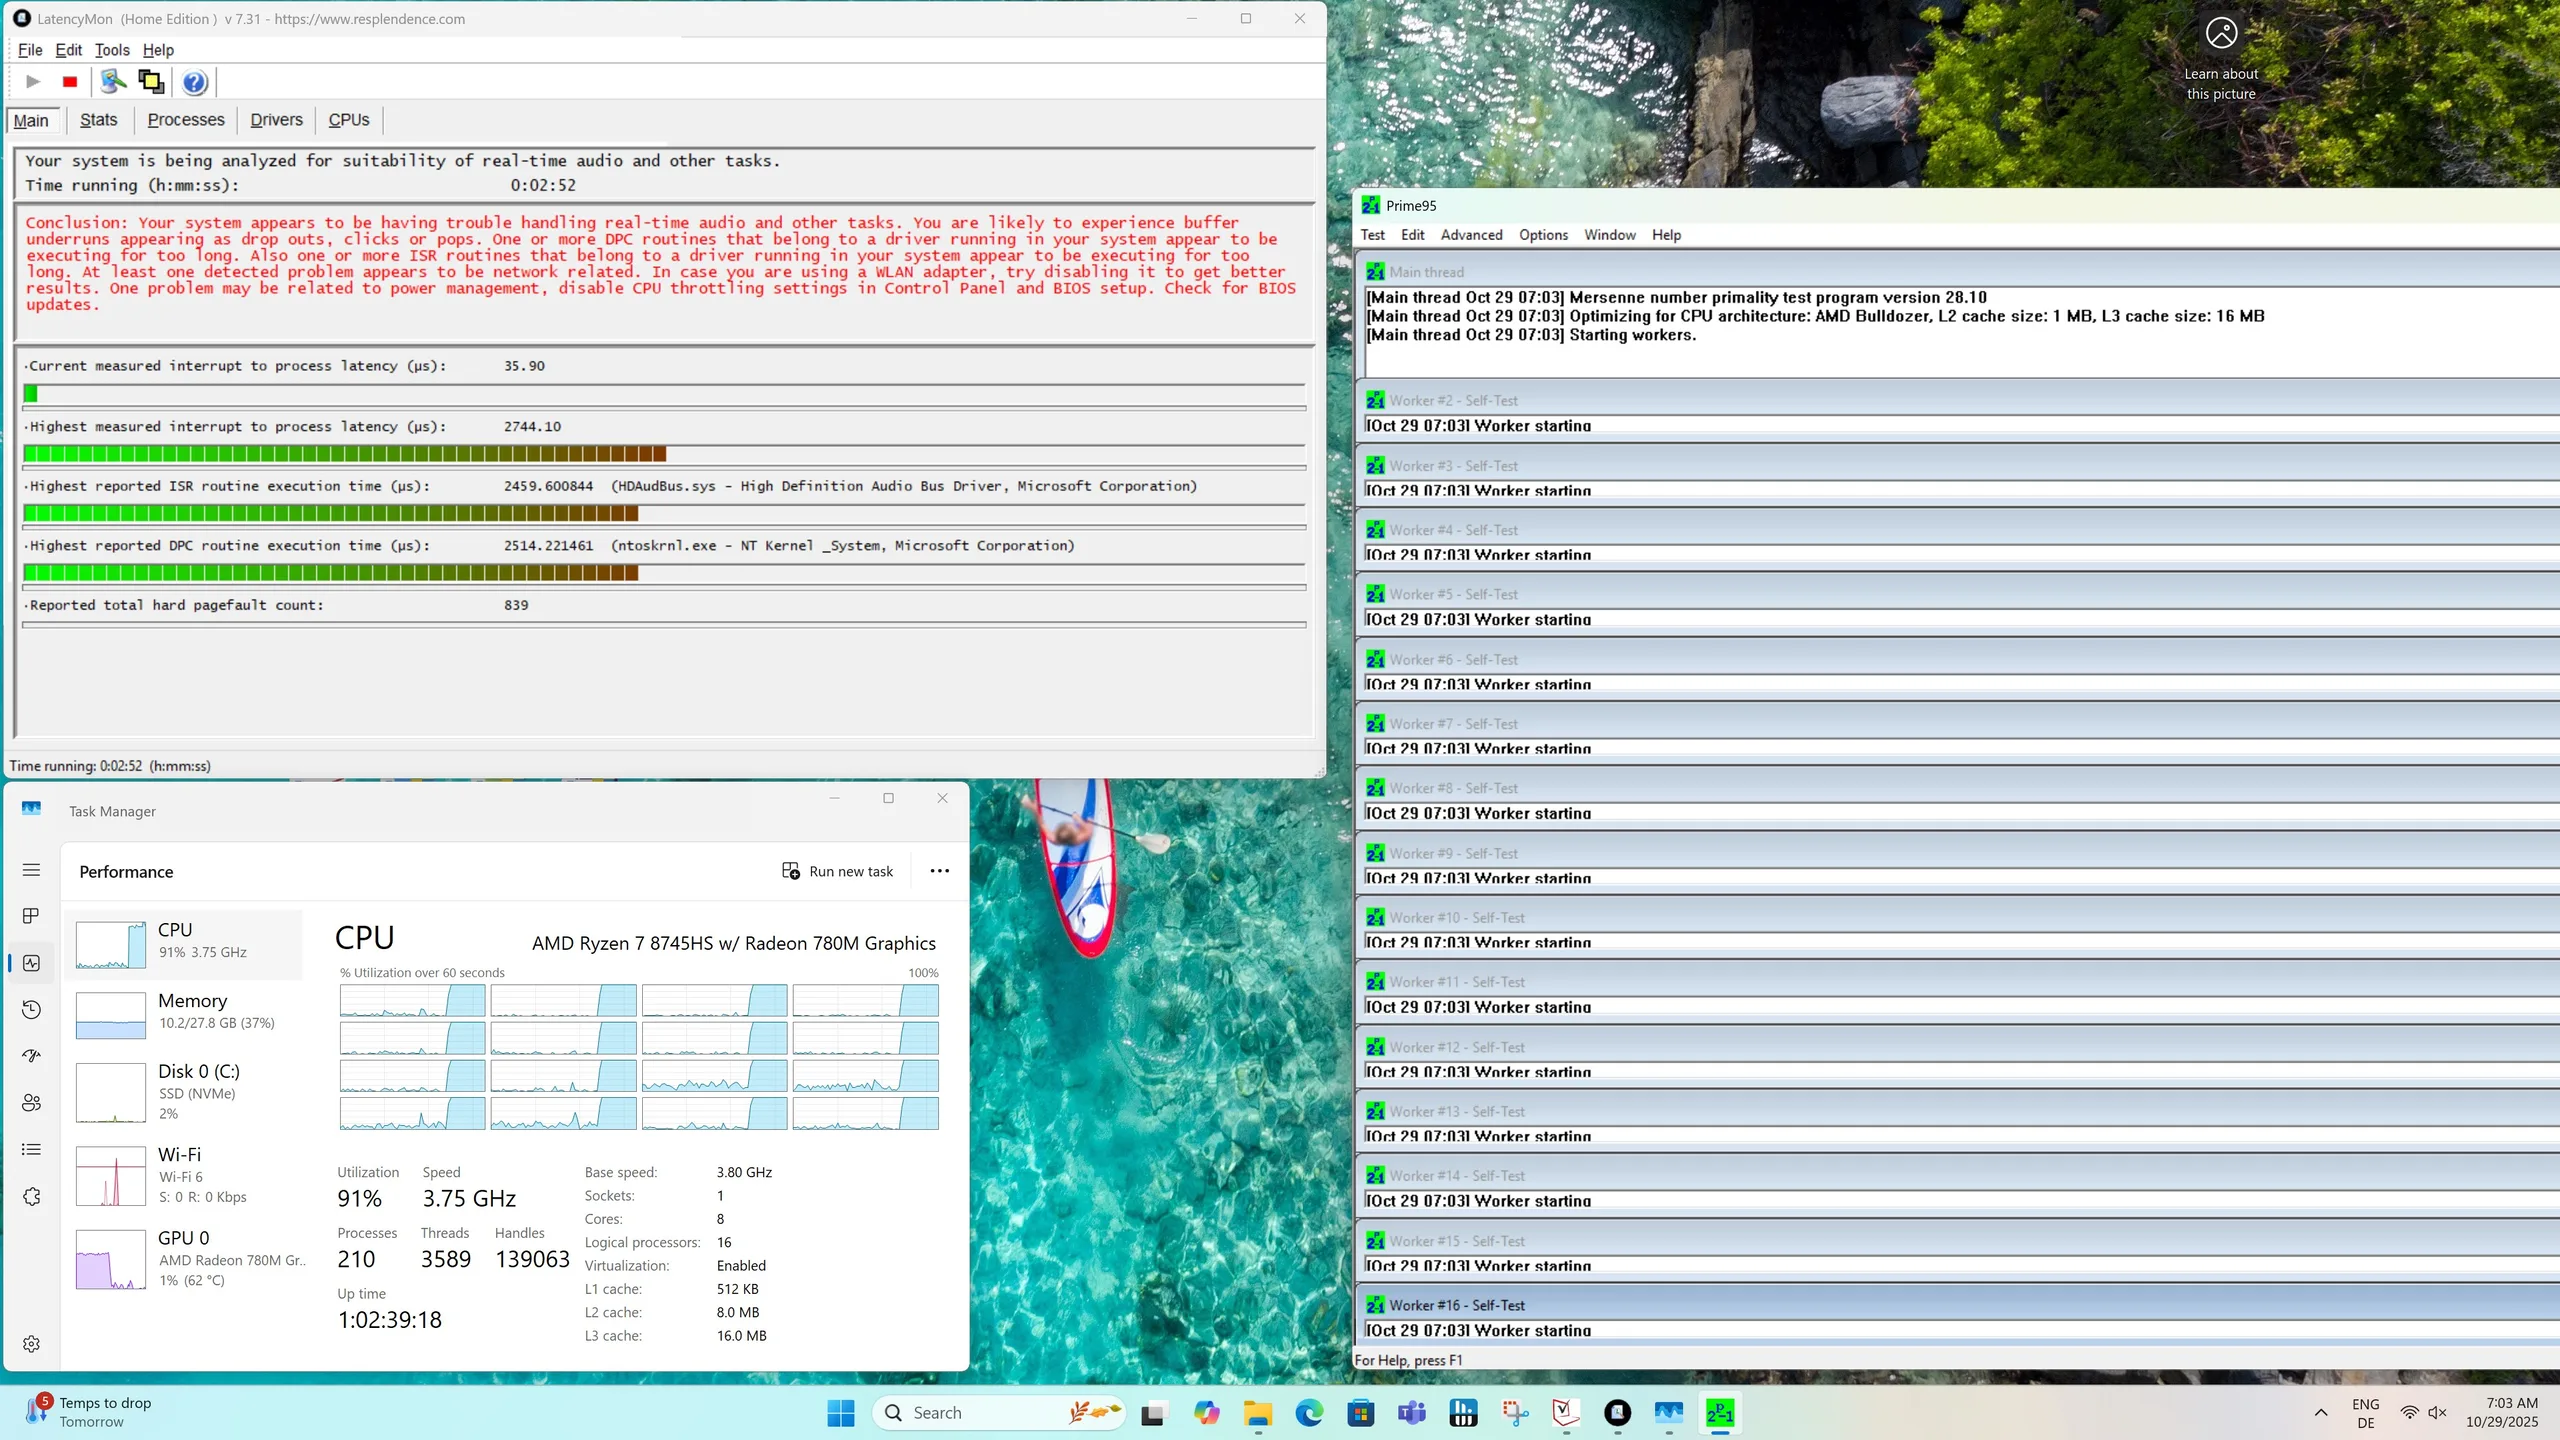Click the red Stop monitoring button
The width and height of the screenshot is (2560, 1440).
point(70,82)
